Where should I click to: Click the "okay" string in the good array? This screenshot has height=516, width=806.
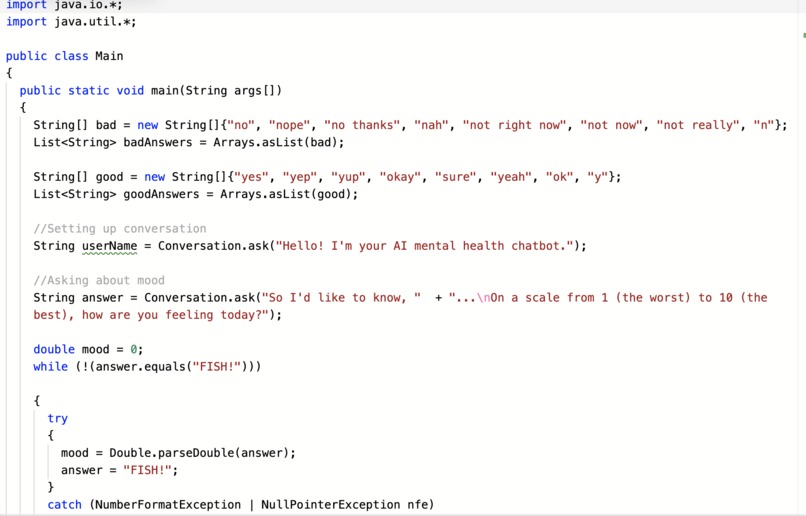[x=400, y=177]
